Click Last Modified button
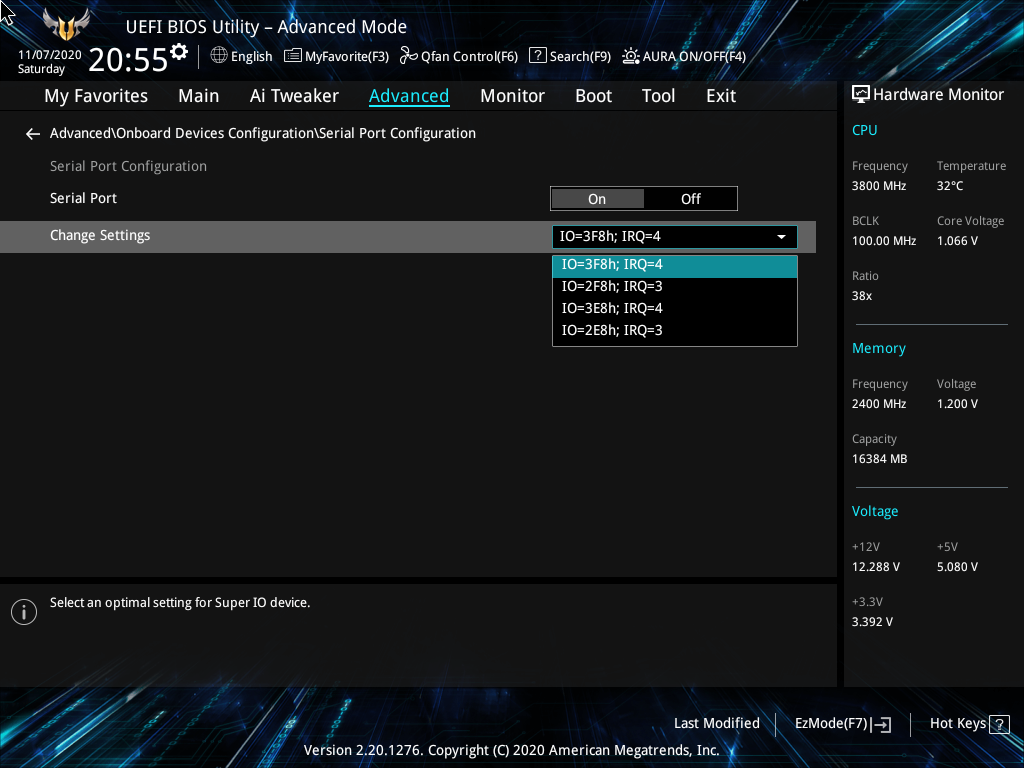Screen dimensions: 1024x768 tap(716, 724)
